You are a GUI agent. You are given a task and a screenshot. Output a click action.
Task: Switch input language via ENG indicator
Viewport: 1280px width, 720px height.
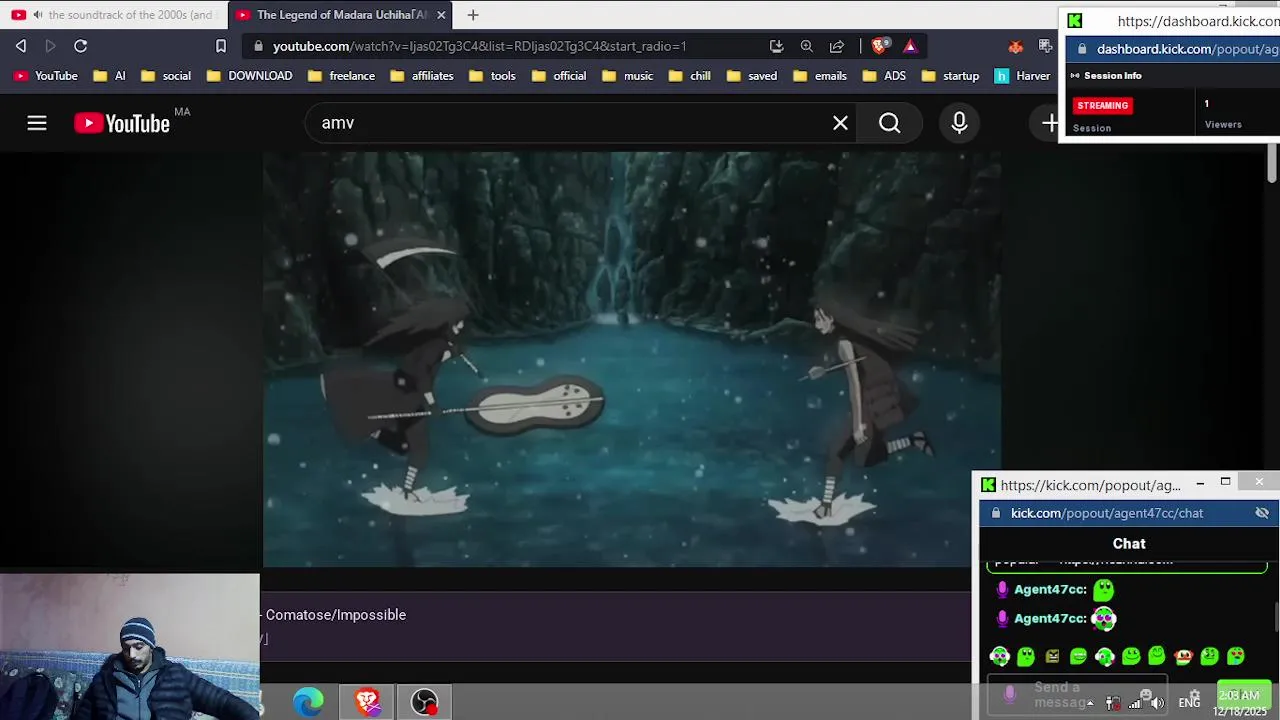point(1189,703)
